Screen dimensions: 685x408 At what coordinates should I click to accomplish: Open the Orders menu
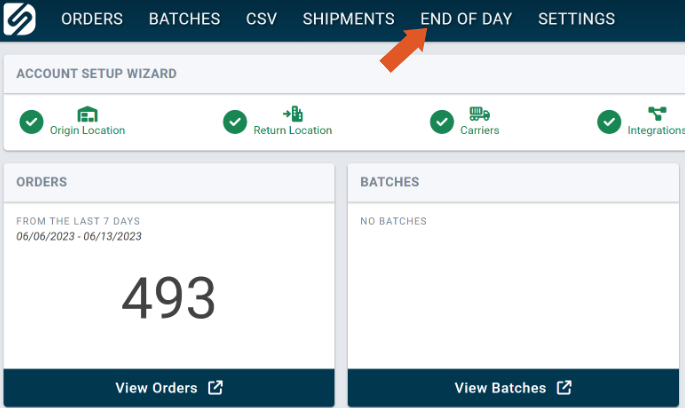coord(92,19)
